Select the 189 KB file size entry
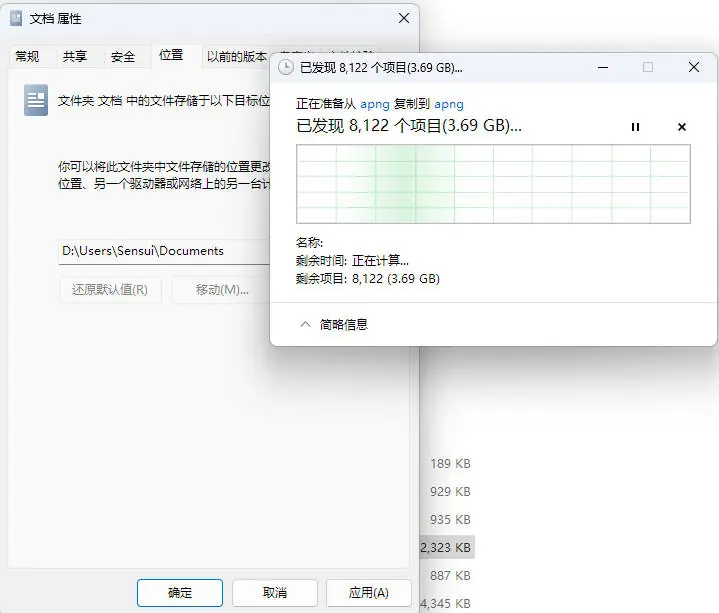 450,464
